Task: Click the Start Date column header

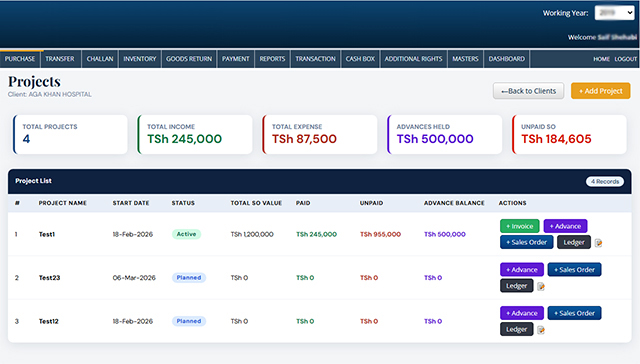Action: (131, 203)
